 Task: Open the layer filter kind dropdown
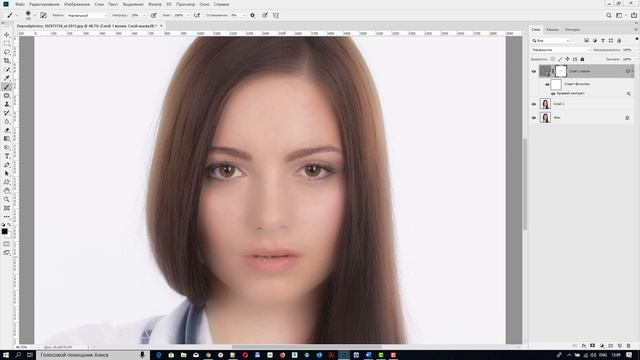click(x=551, y=40)
